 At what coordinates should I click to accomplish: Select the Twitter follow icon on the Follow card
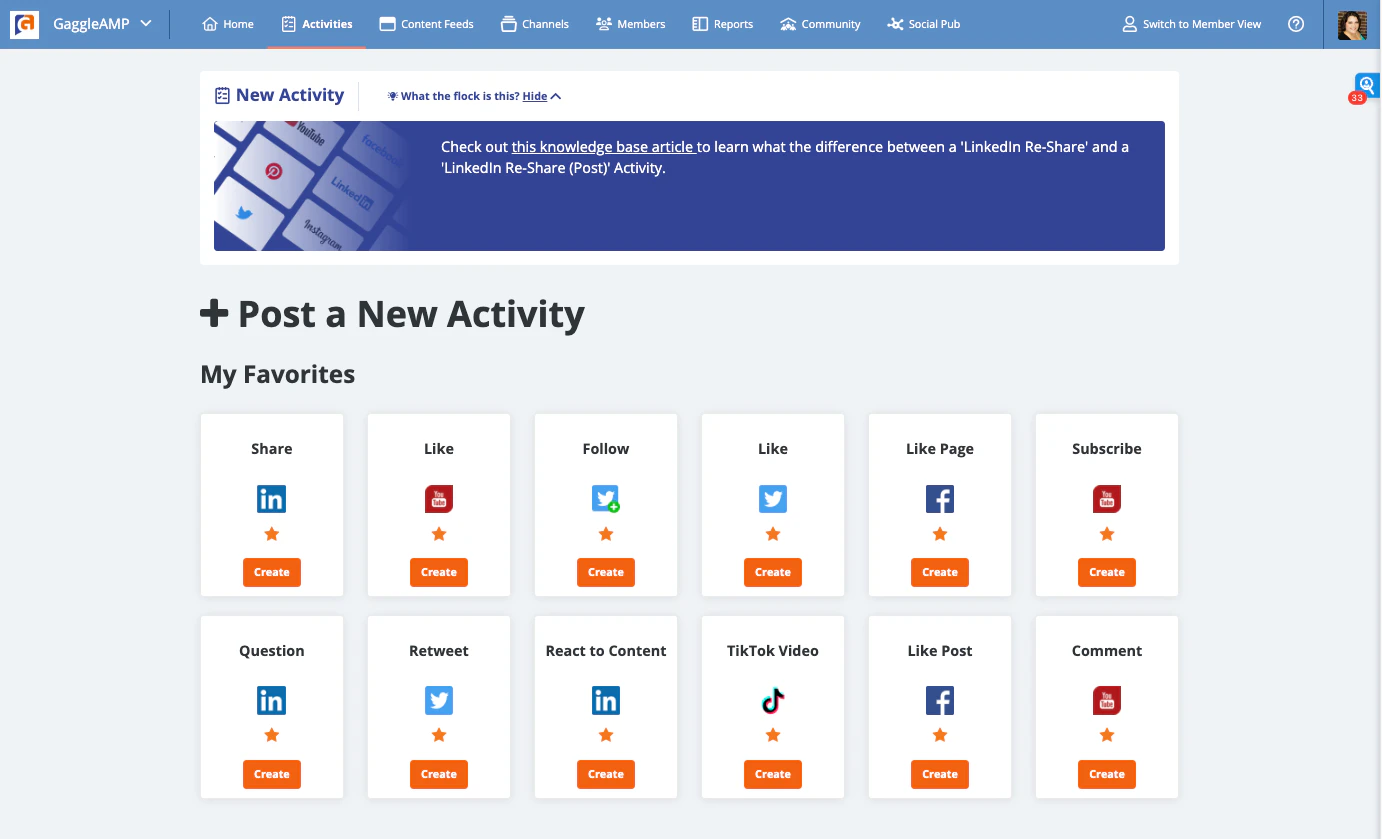pyautogui.click(x=605, y=498)
